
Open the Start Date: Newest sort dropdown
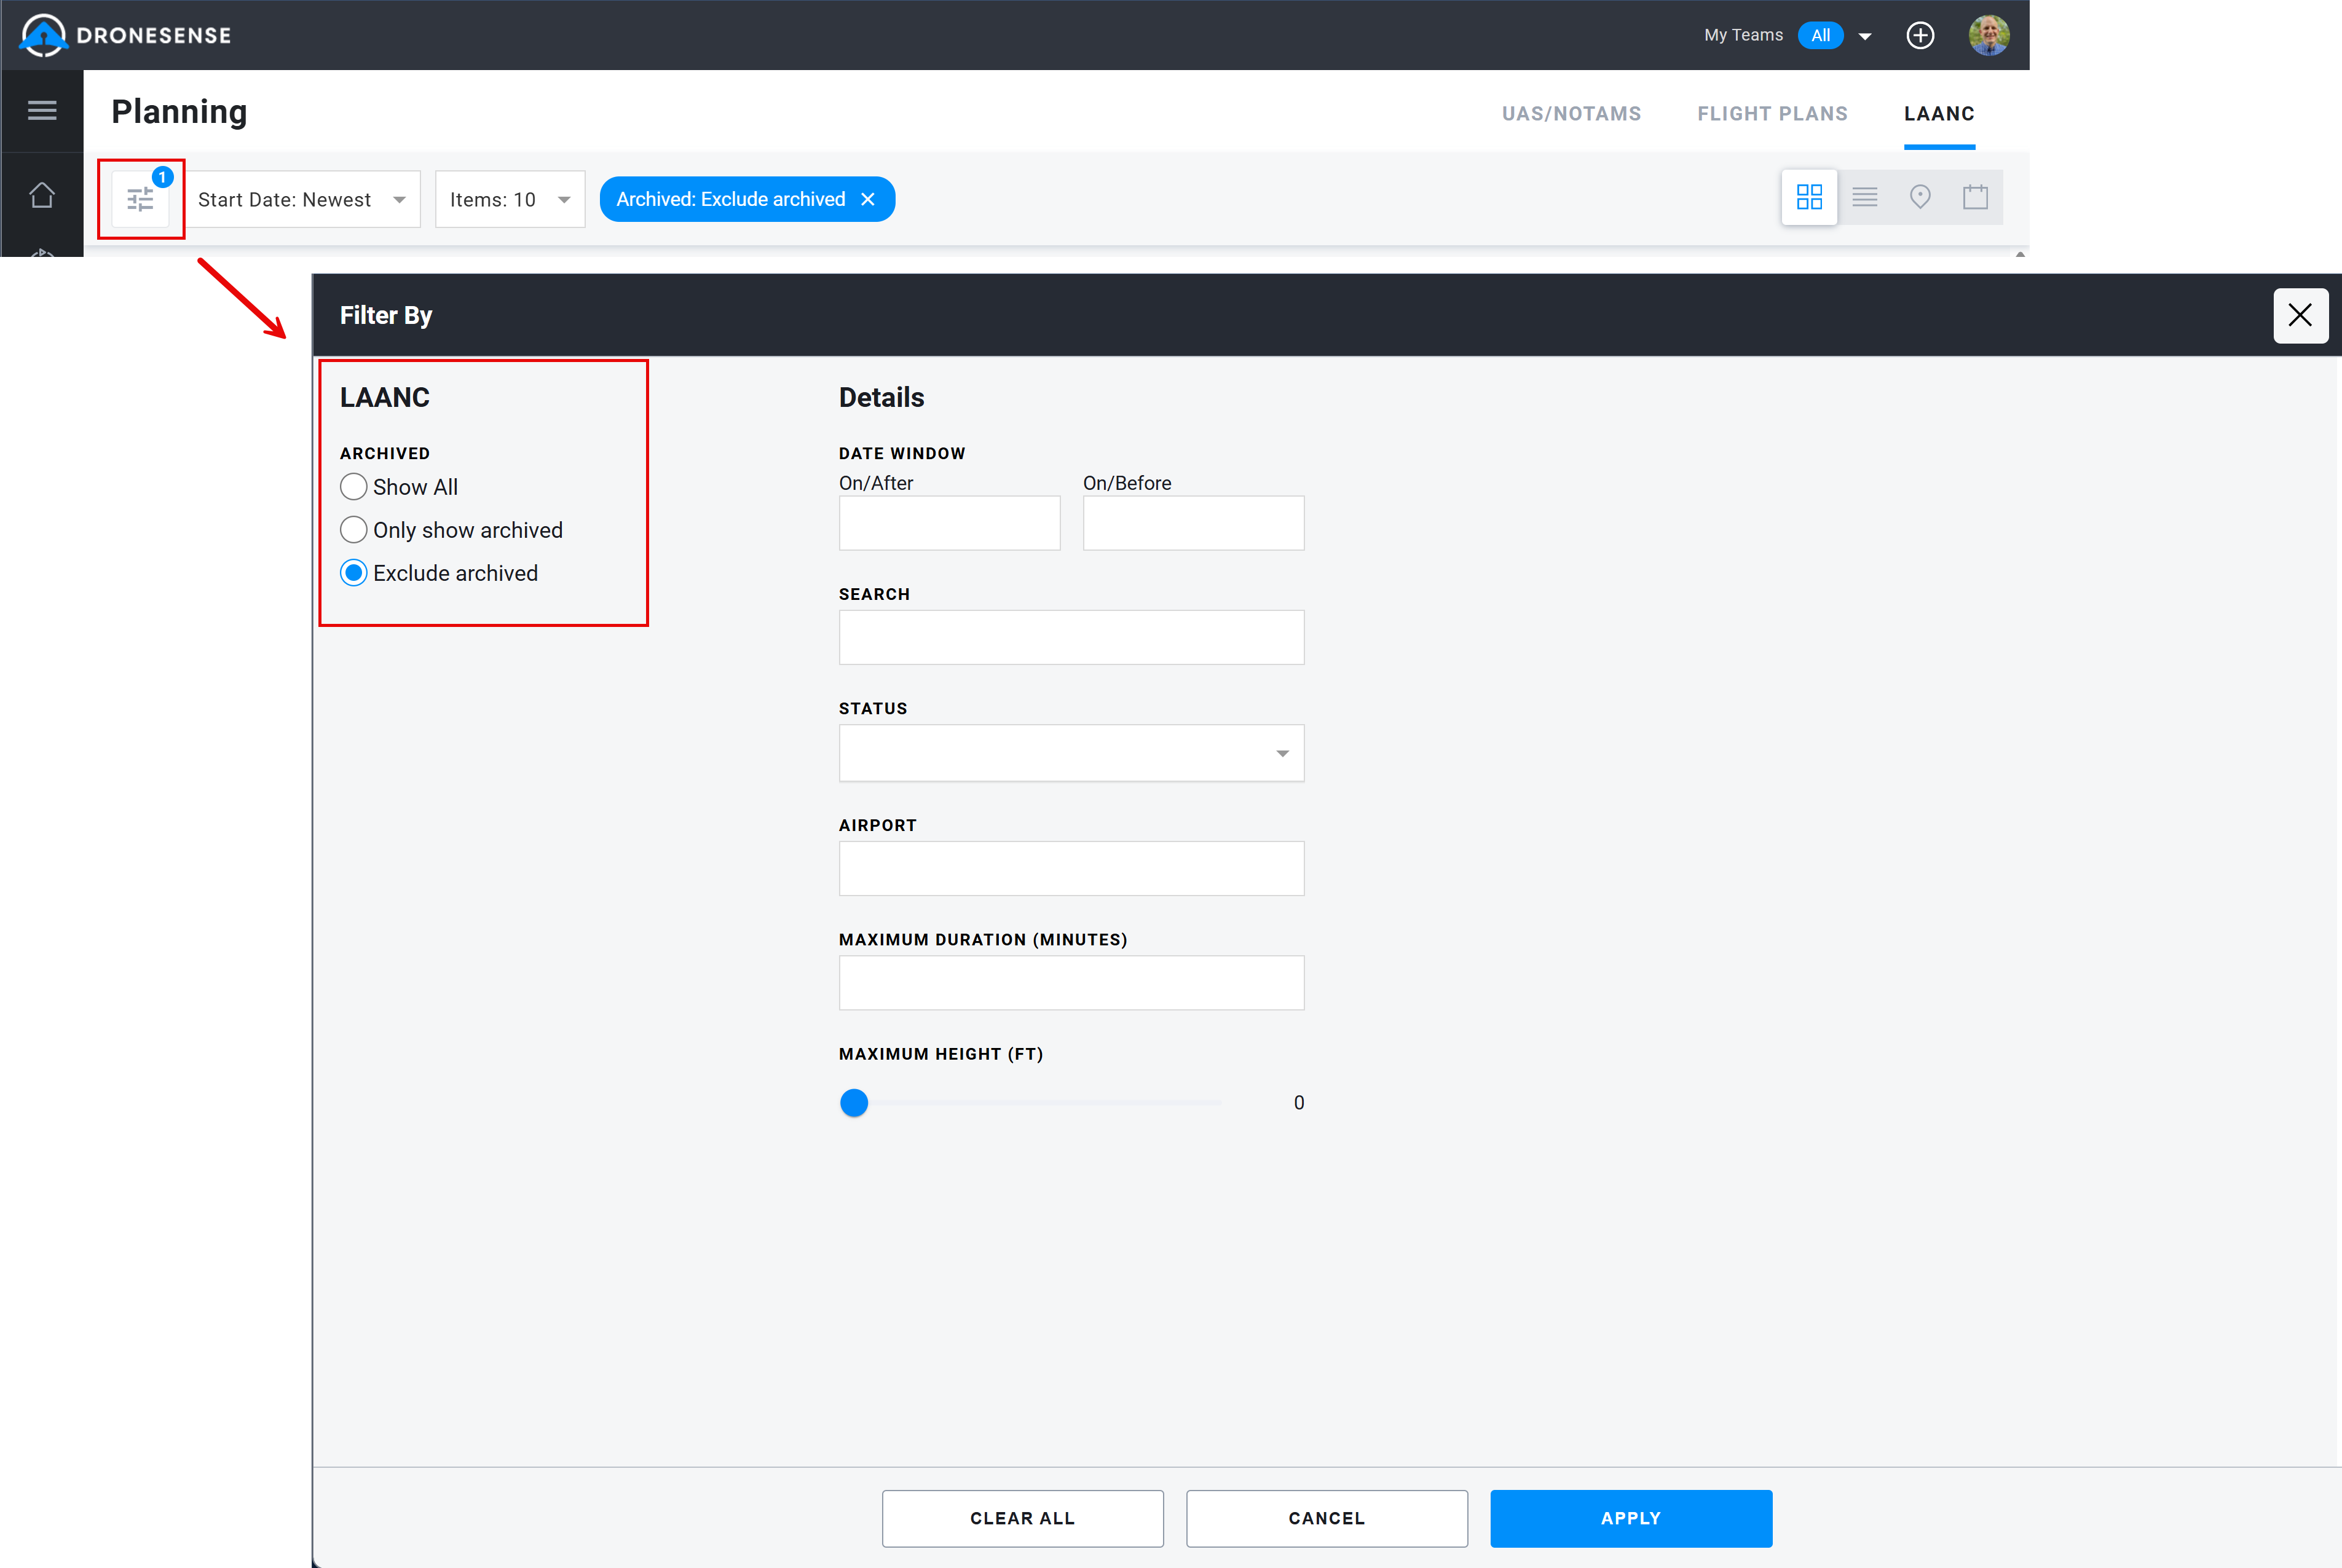click(302, 199)
